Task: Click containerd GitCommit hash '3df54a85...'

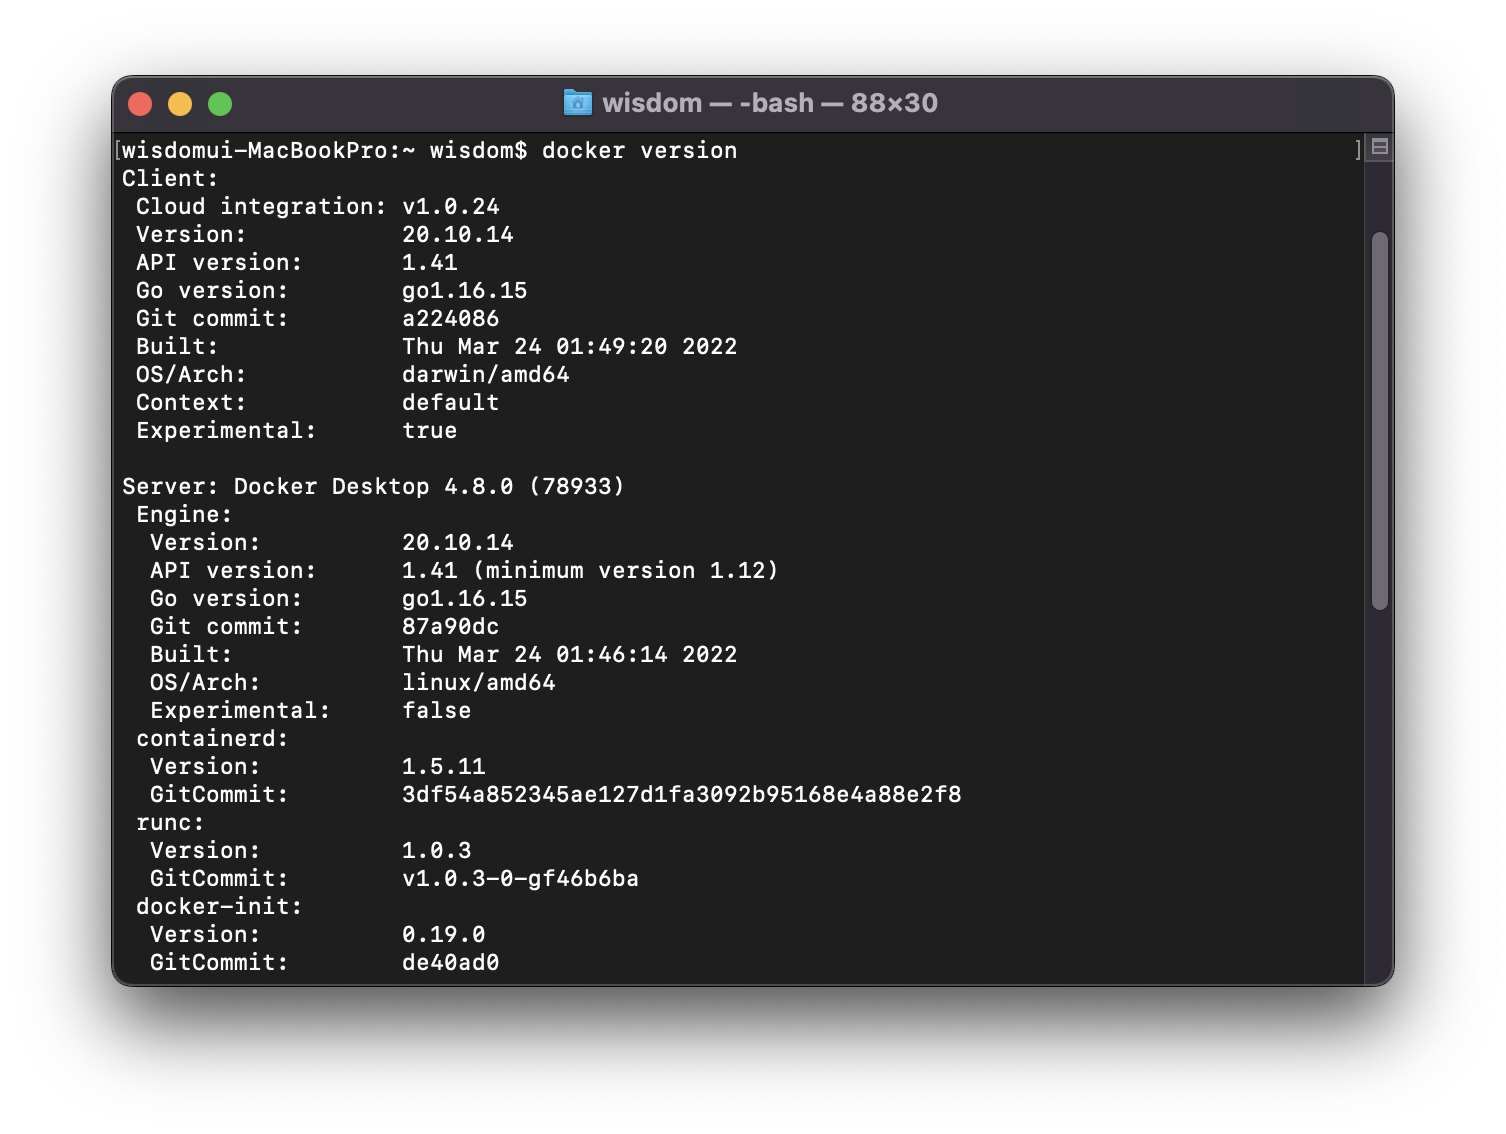Action: click(682, 795)
